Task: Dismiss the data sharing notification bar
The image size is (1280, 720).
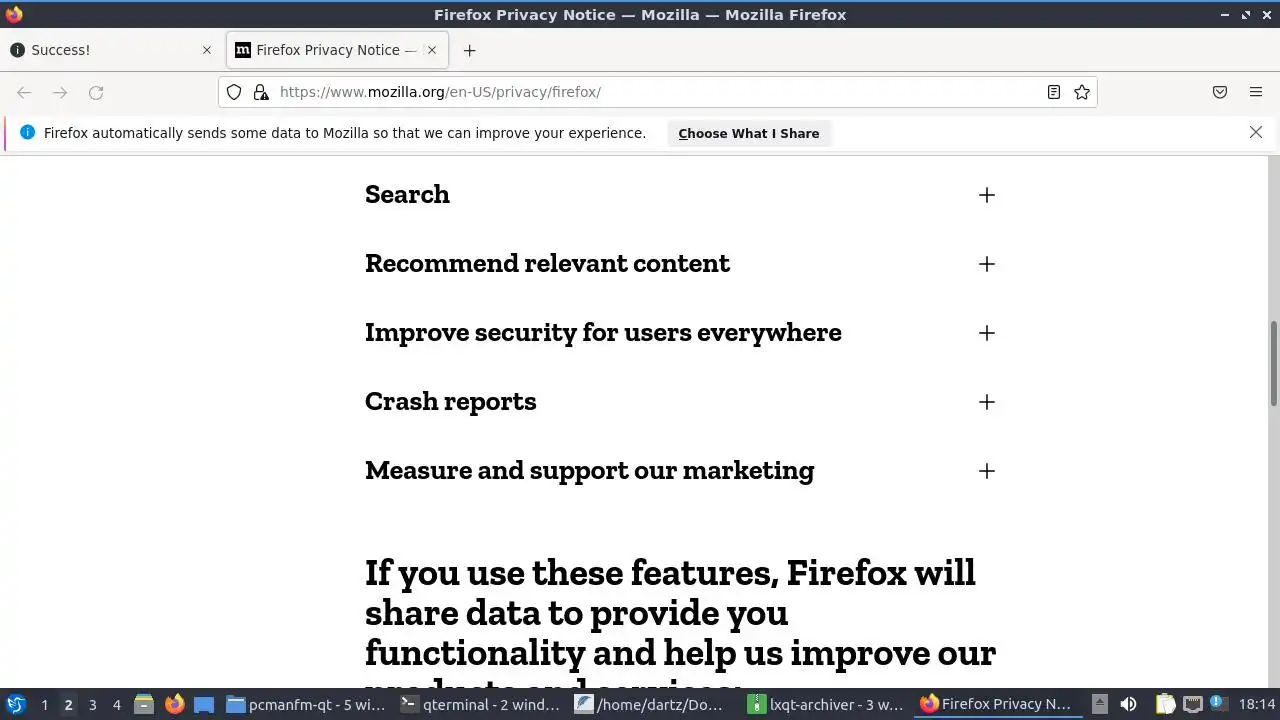Action: (1256, 132)
